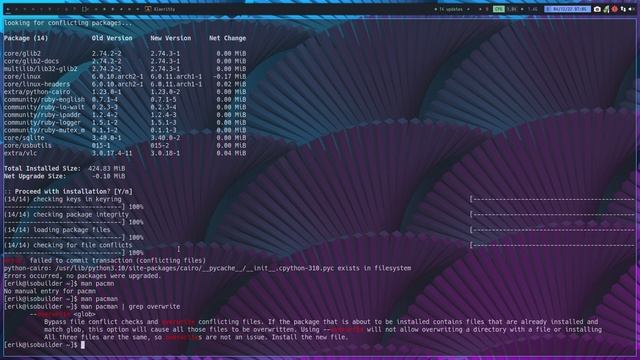Image resolution: width=640 pixels, height=360 pixels.
Task: Click the 'loading package files' line
Action: pos(57,230)
